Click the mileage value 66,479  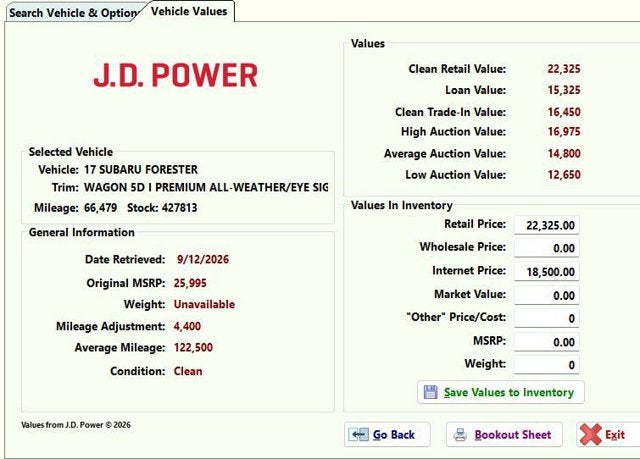coord(100,208)
